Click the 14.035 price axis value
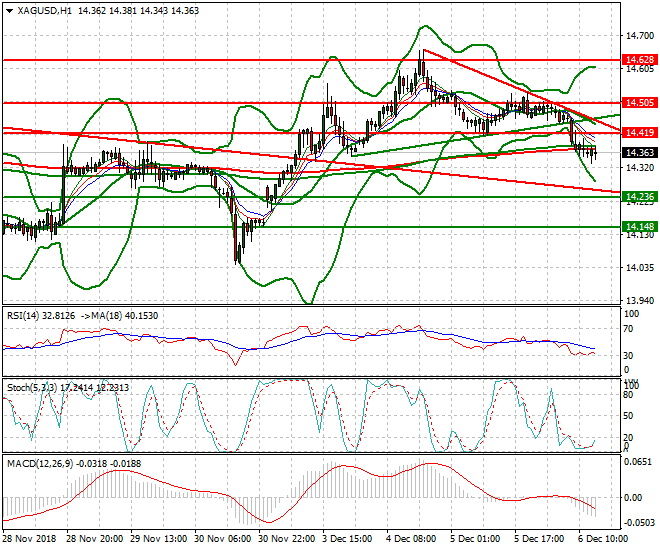This screenshot has height=550, width=660. click(640, 268)
